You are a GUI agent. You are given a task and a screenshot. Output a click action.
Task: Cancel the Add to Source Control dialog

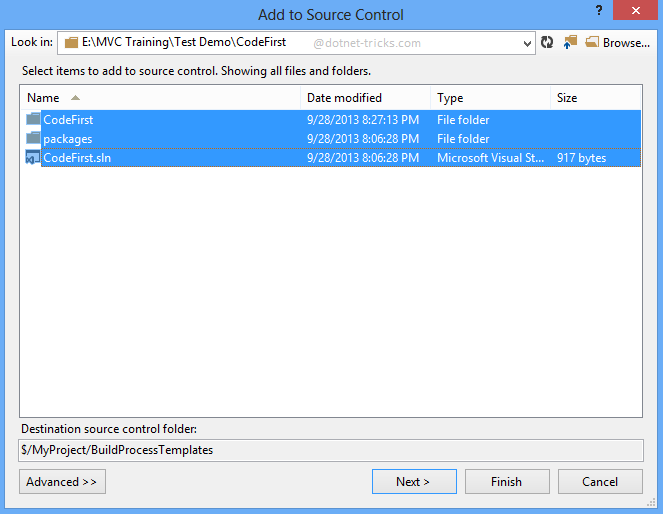click(x=600, y=481)
